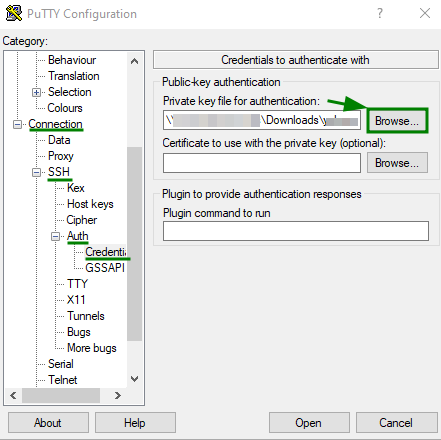
Task: Open the More bugs settings
Action: coord(92,348)
